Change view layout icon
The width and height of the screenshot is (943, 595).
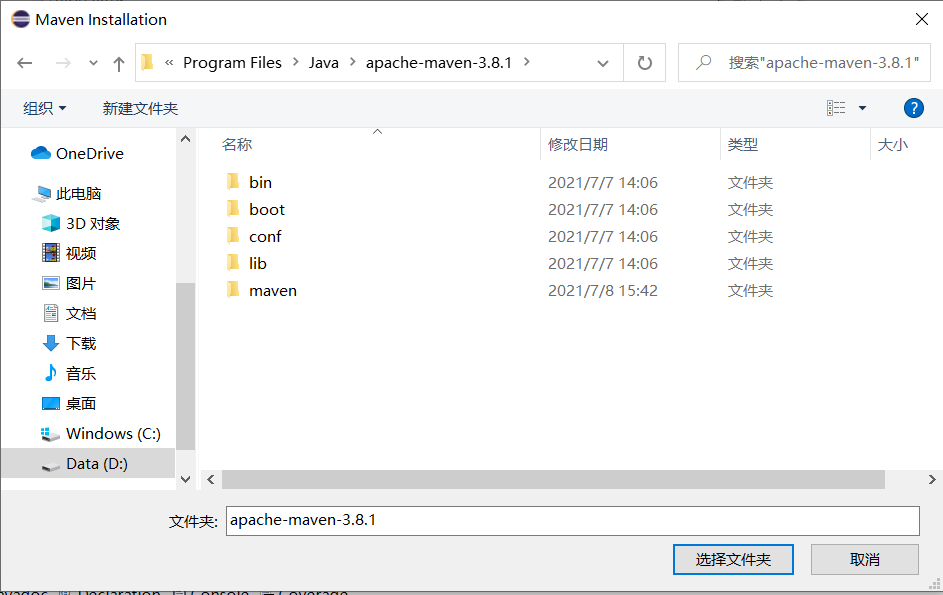pos(836,108)
